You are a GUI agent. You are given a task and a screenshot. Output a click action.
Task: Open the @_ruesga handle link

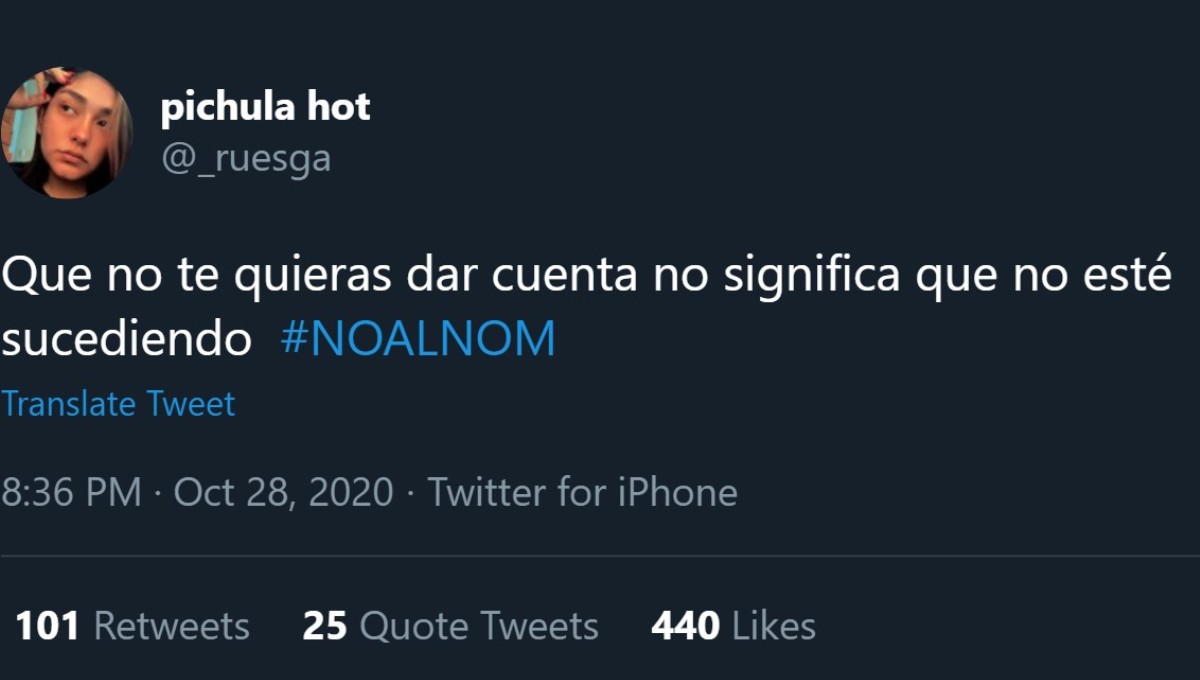[246, 158]
